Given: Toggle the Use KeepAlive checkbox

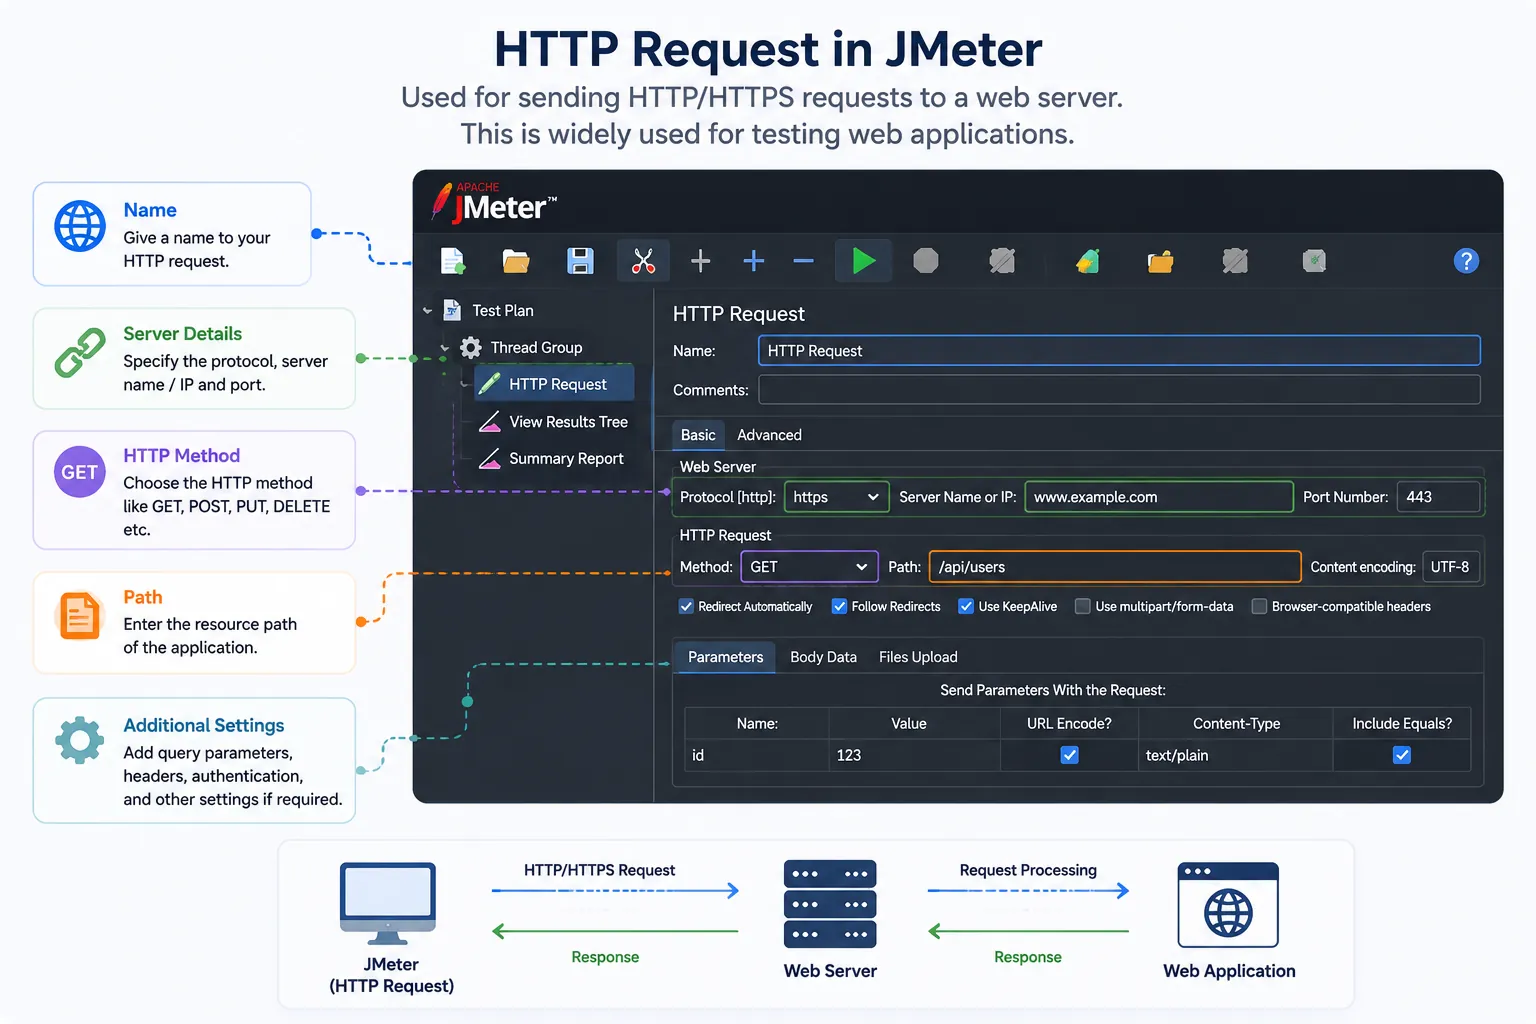Looking at the screenshot, I should (966, 606).
